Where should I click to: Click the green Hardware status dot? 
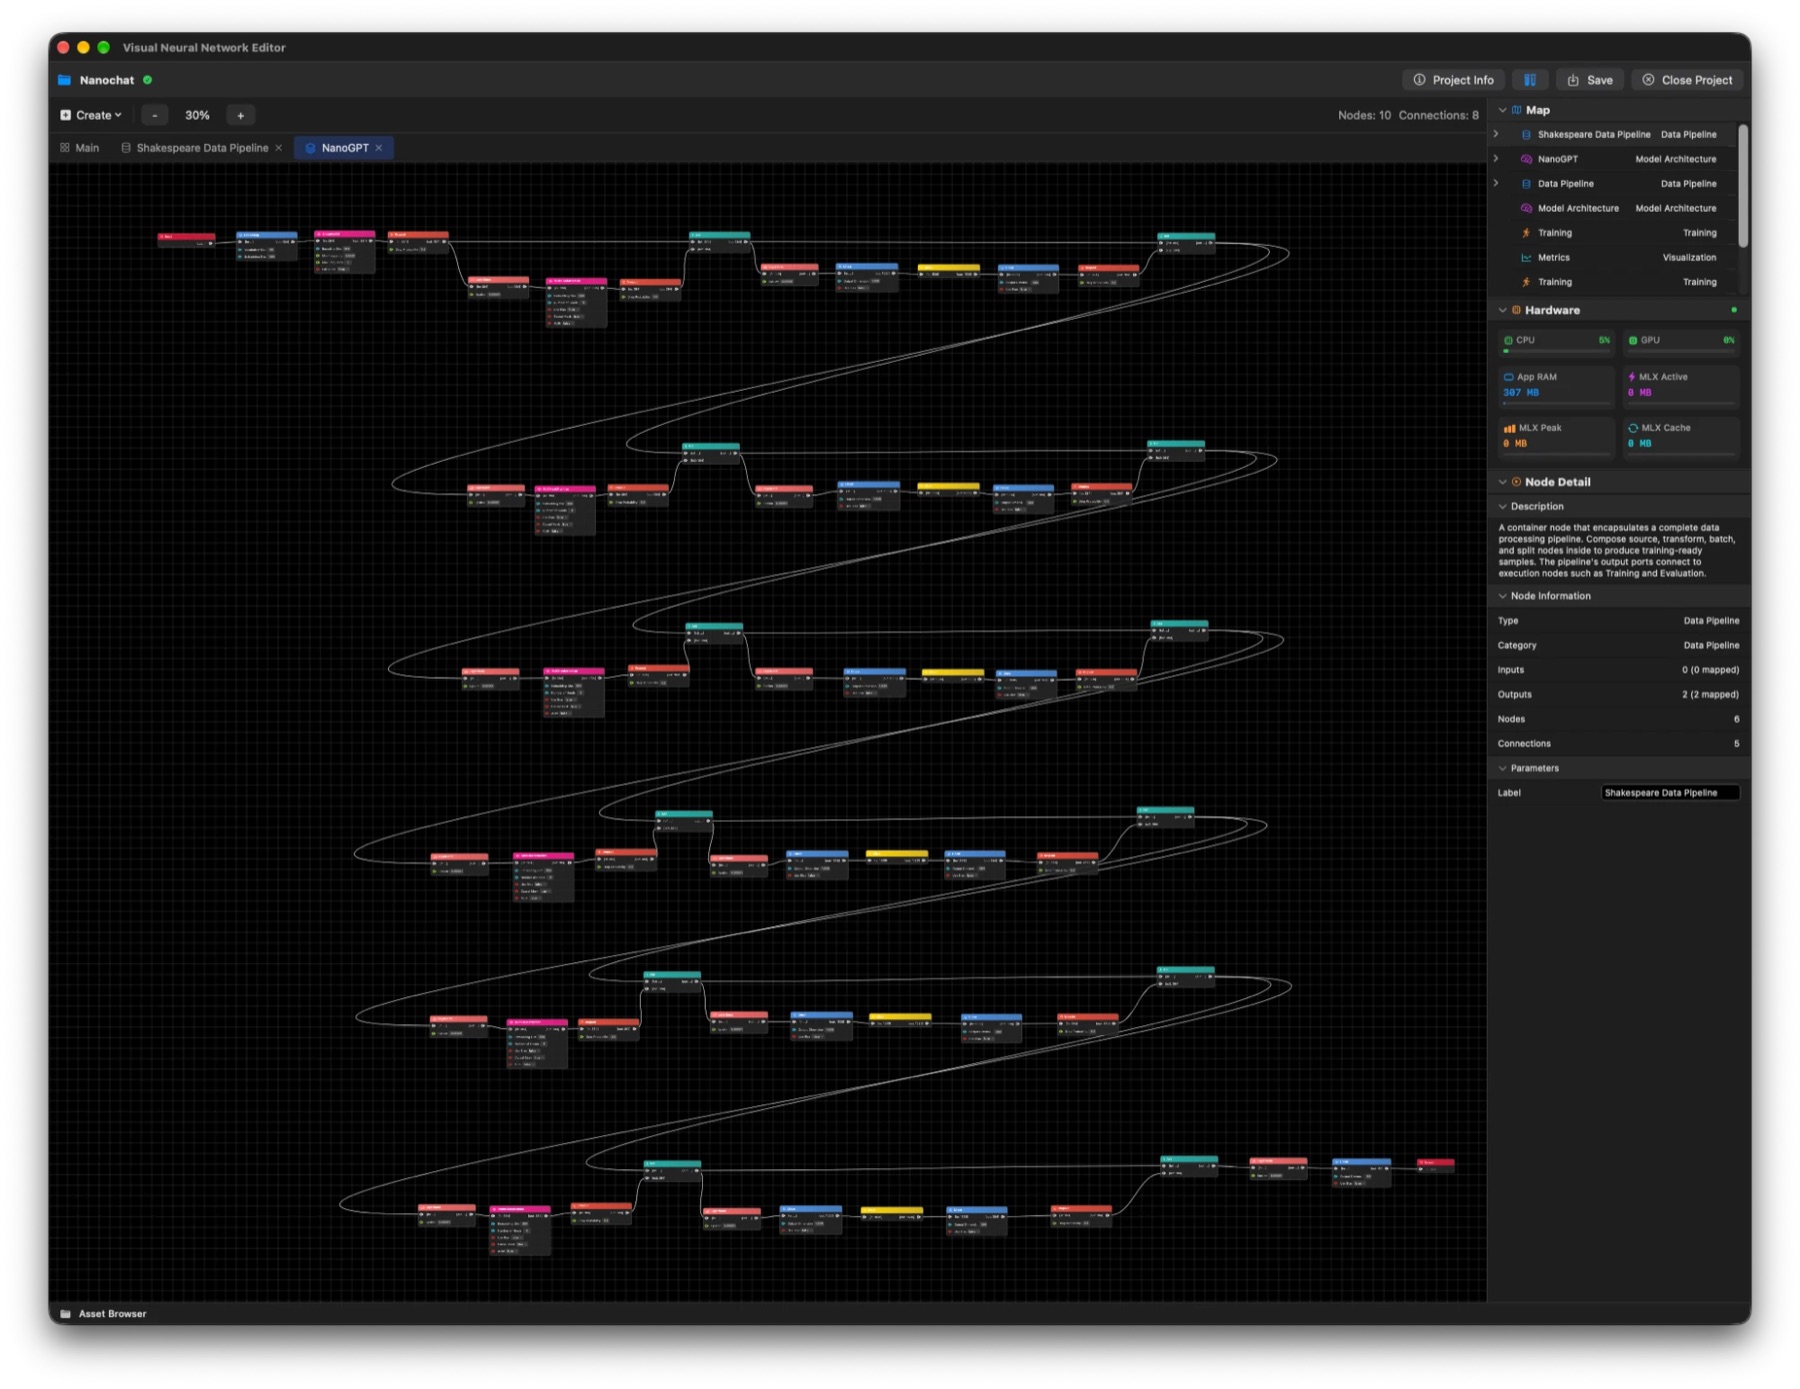click(x=1734, y=310)
